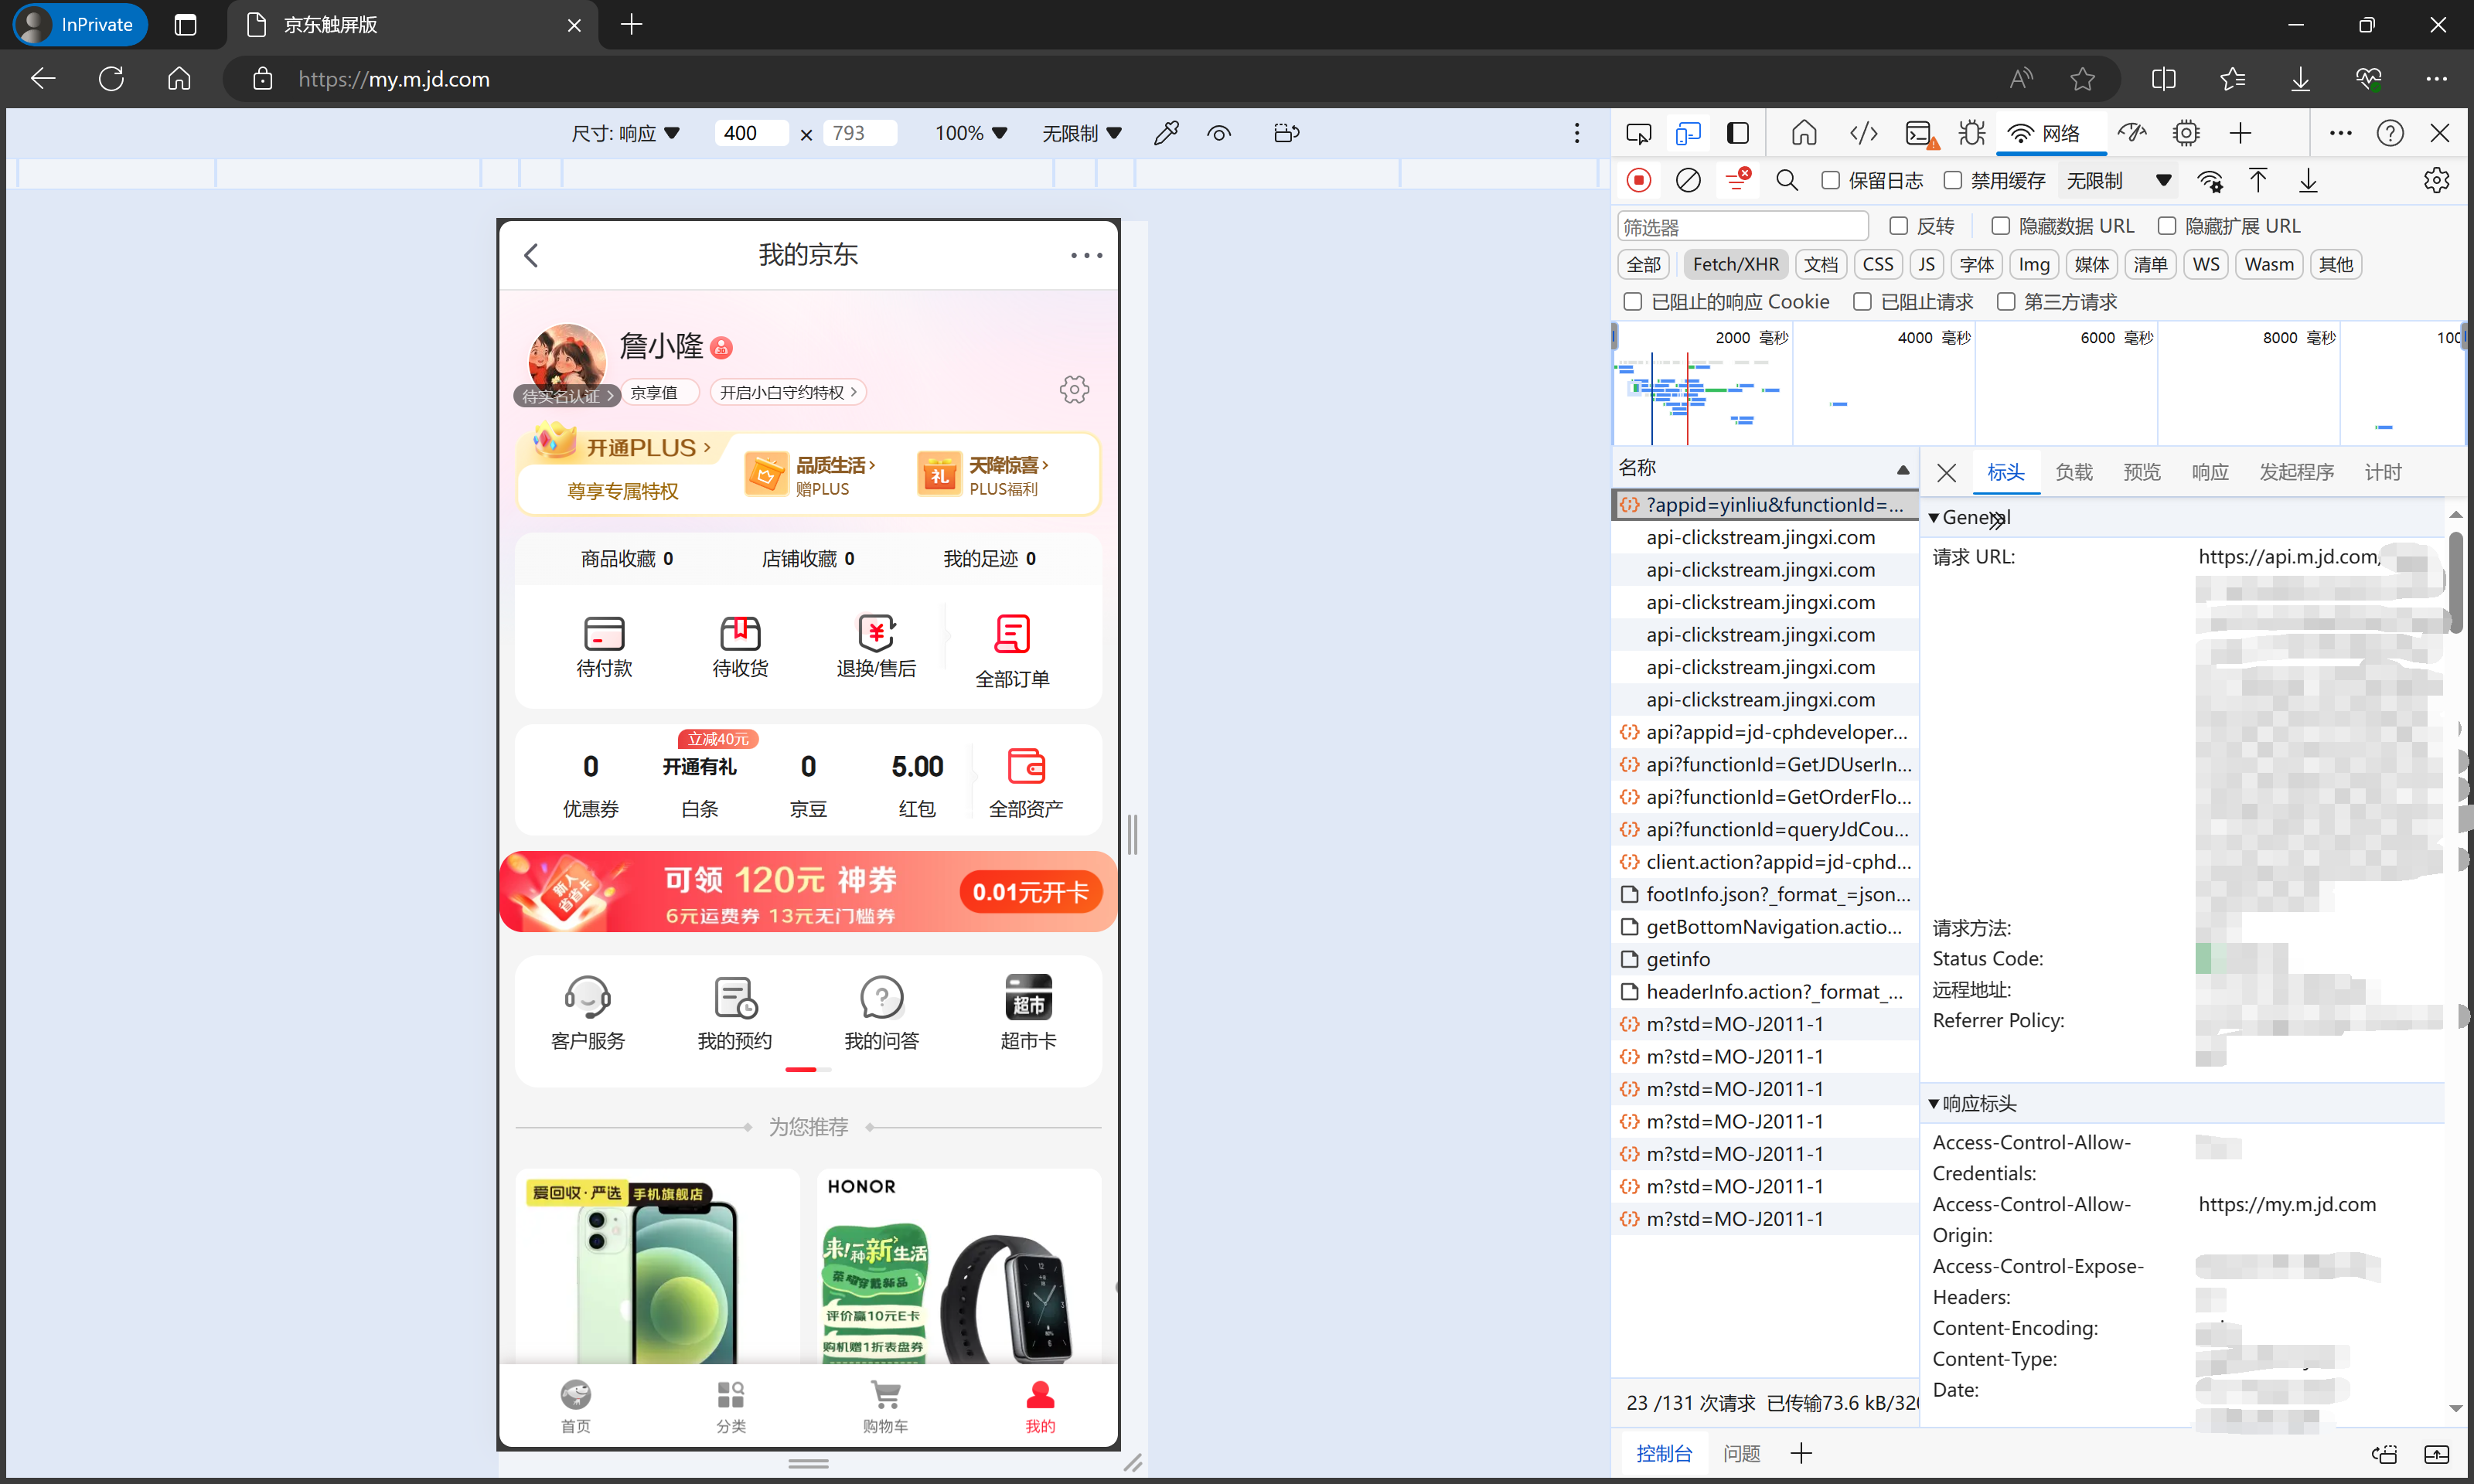This screenshot has height=1484, width=2474.
Task: Click the DevTools network settings gear
Action: click(x=2436, y=180)
